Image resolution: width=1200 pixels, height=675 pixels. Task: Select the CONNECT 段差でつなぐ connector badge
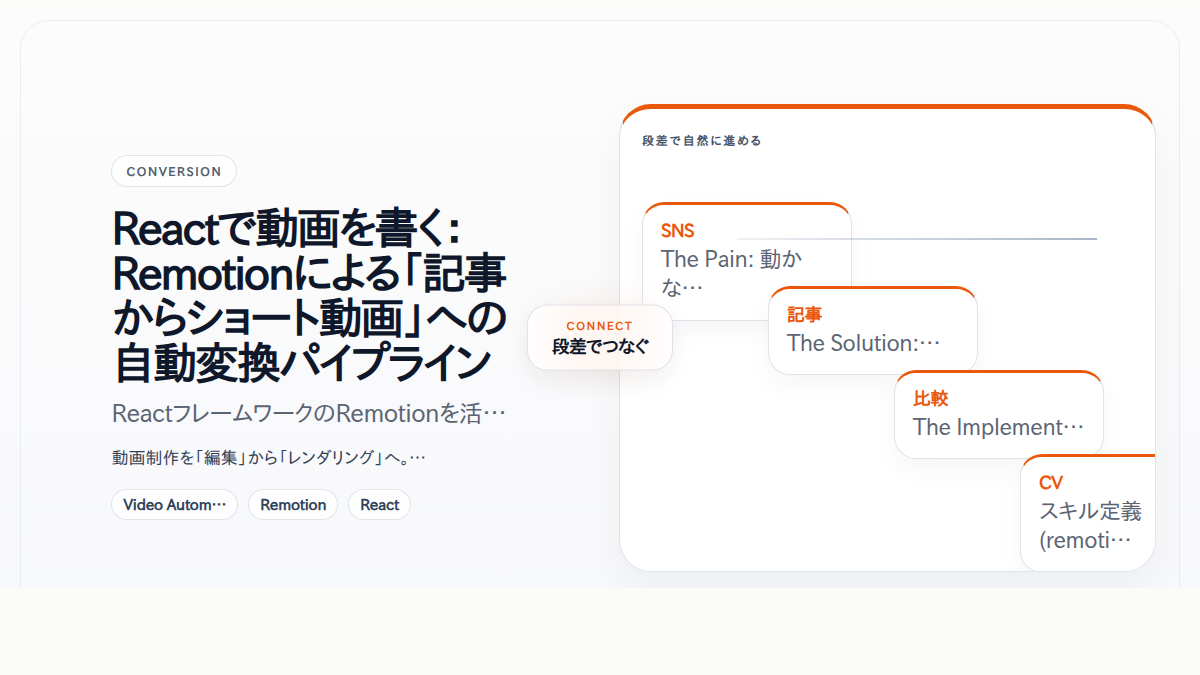(x=599, y=338)
